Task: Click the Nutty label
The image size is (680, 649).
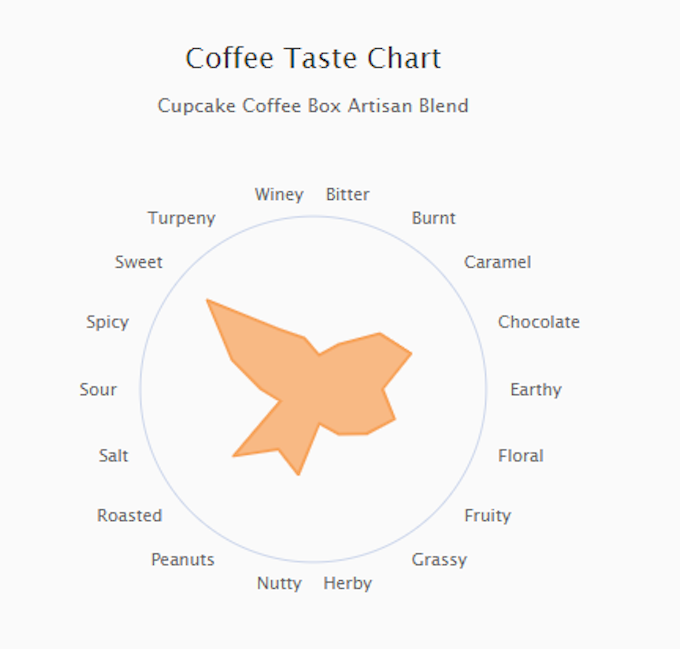Action: pos(279,584)
